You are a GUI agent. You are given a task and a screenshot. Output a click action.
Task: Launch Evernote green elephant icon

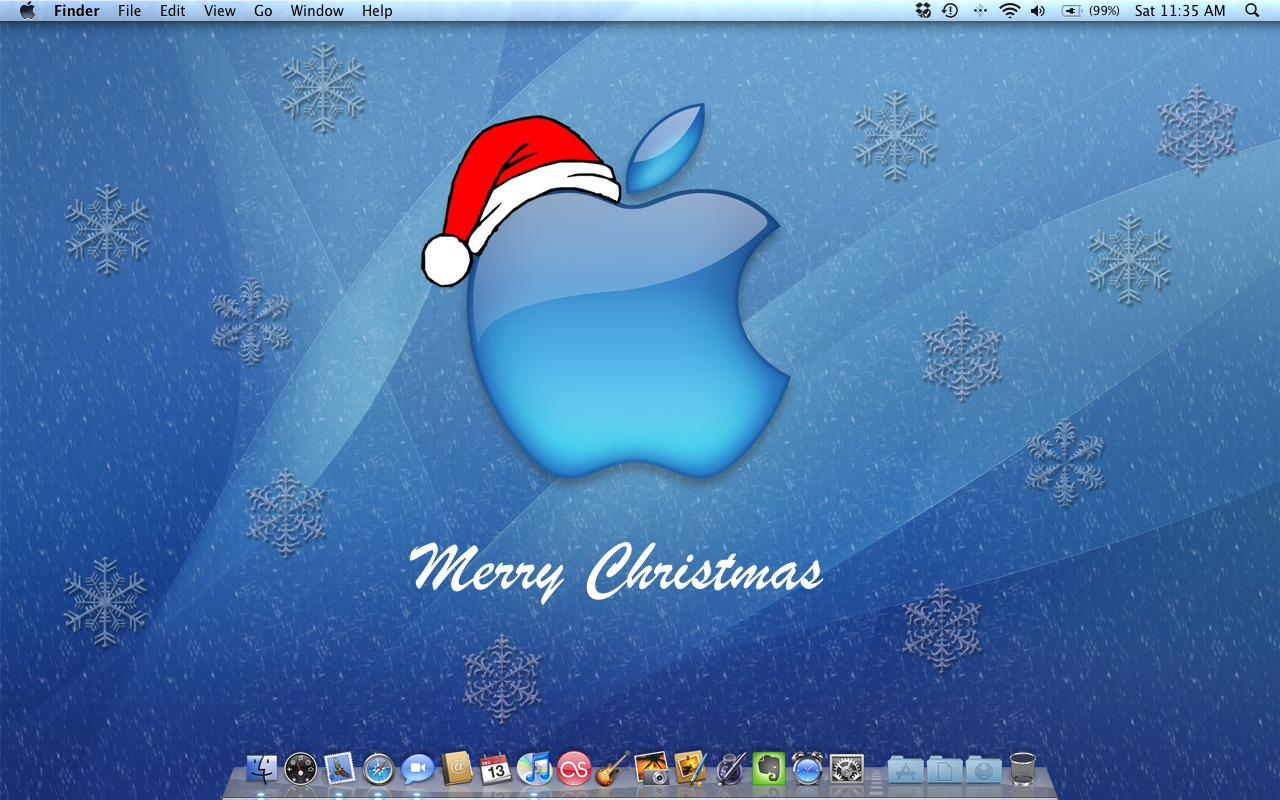769,768
